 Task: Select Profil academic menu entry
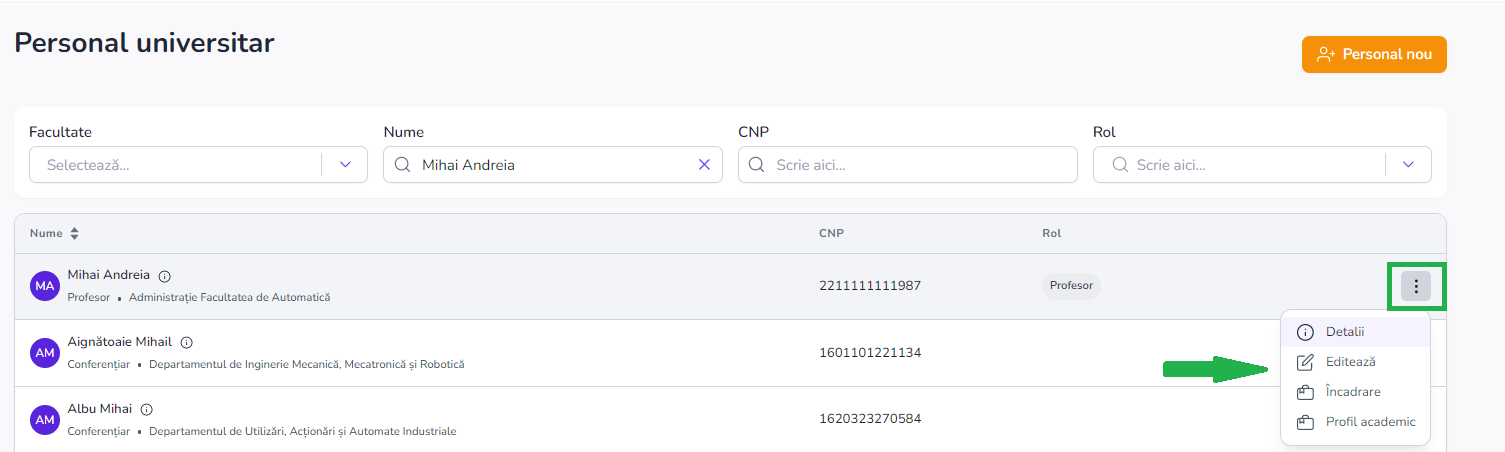point(1370,422)
